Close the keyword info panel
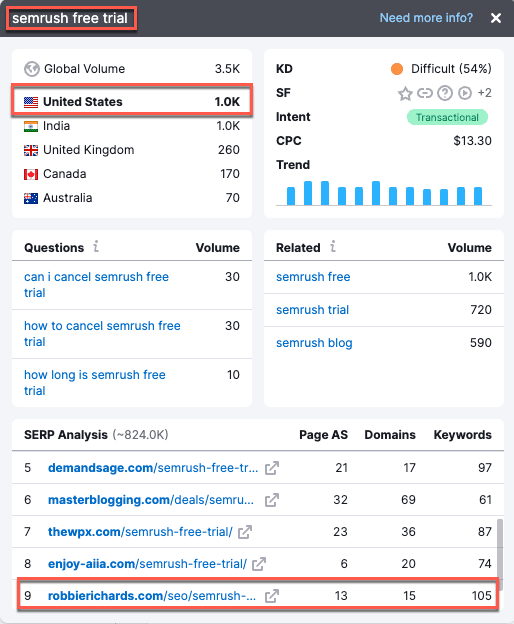Image resolution: width=514 pixels, height=624 pixels. (x=496, y=18)
